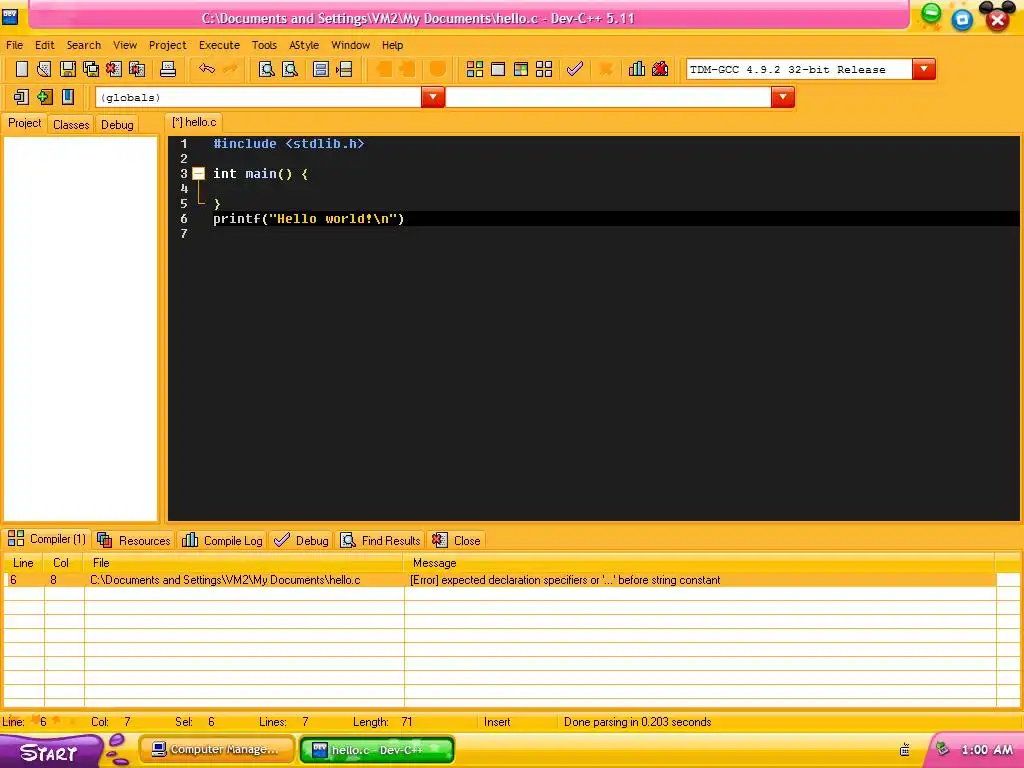
Task: Open the (globals) scope dropdown arrow
Action: coord(433,97)
